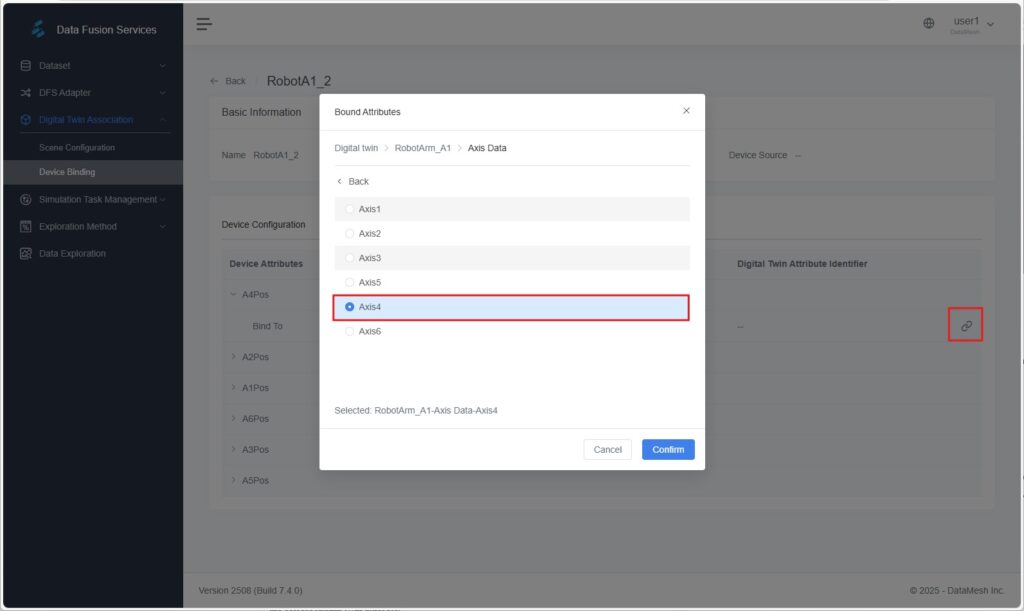Click the Dataset sidebar icon
Screen dimensions: 1024x611
(x=26, y=66)
